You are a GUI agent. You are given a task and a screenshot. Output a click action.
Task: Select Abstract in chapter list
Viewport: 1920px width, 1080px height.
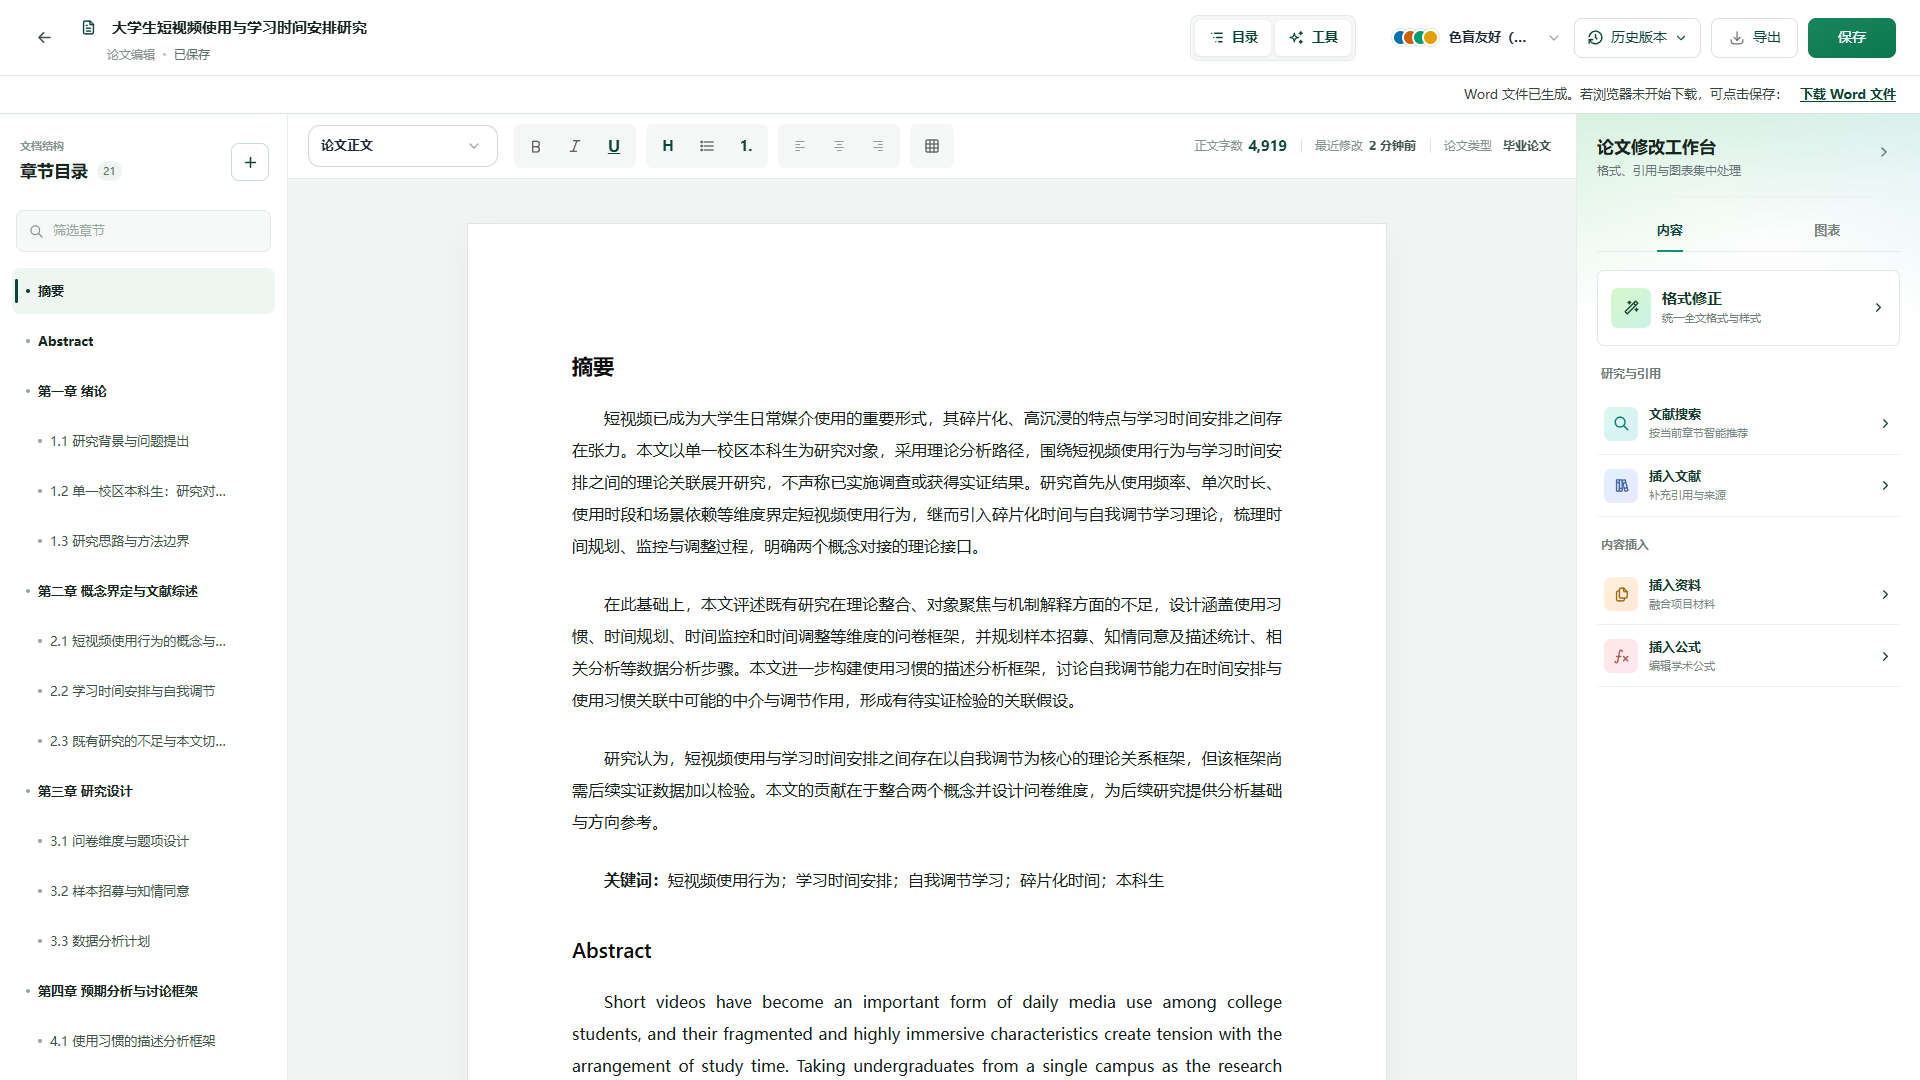143,341
